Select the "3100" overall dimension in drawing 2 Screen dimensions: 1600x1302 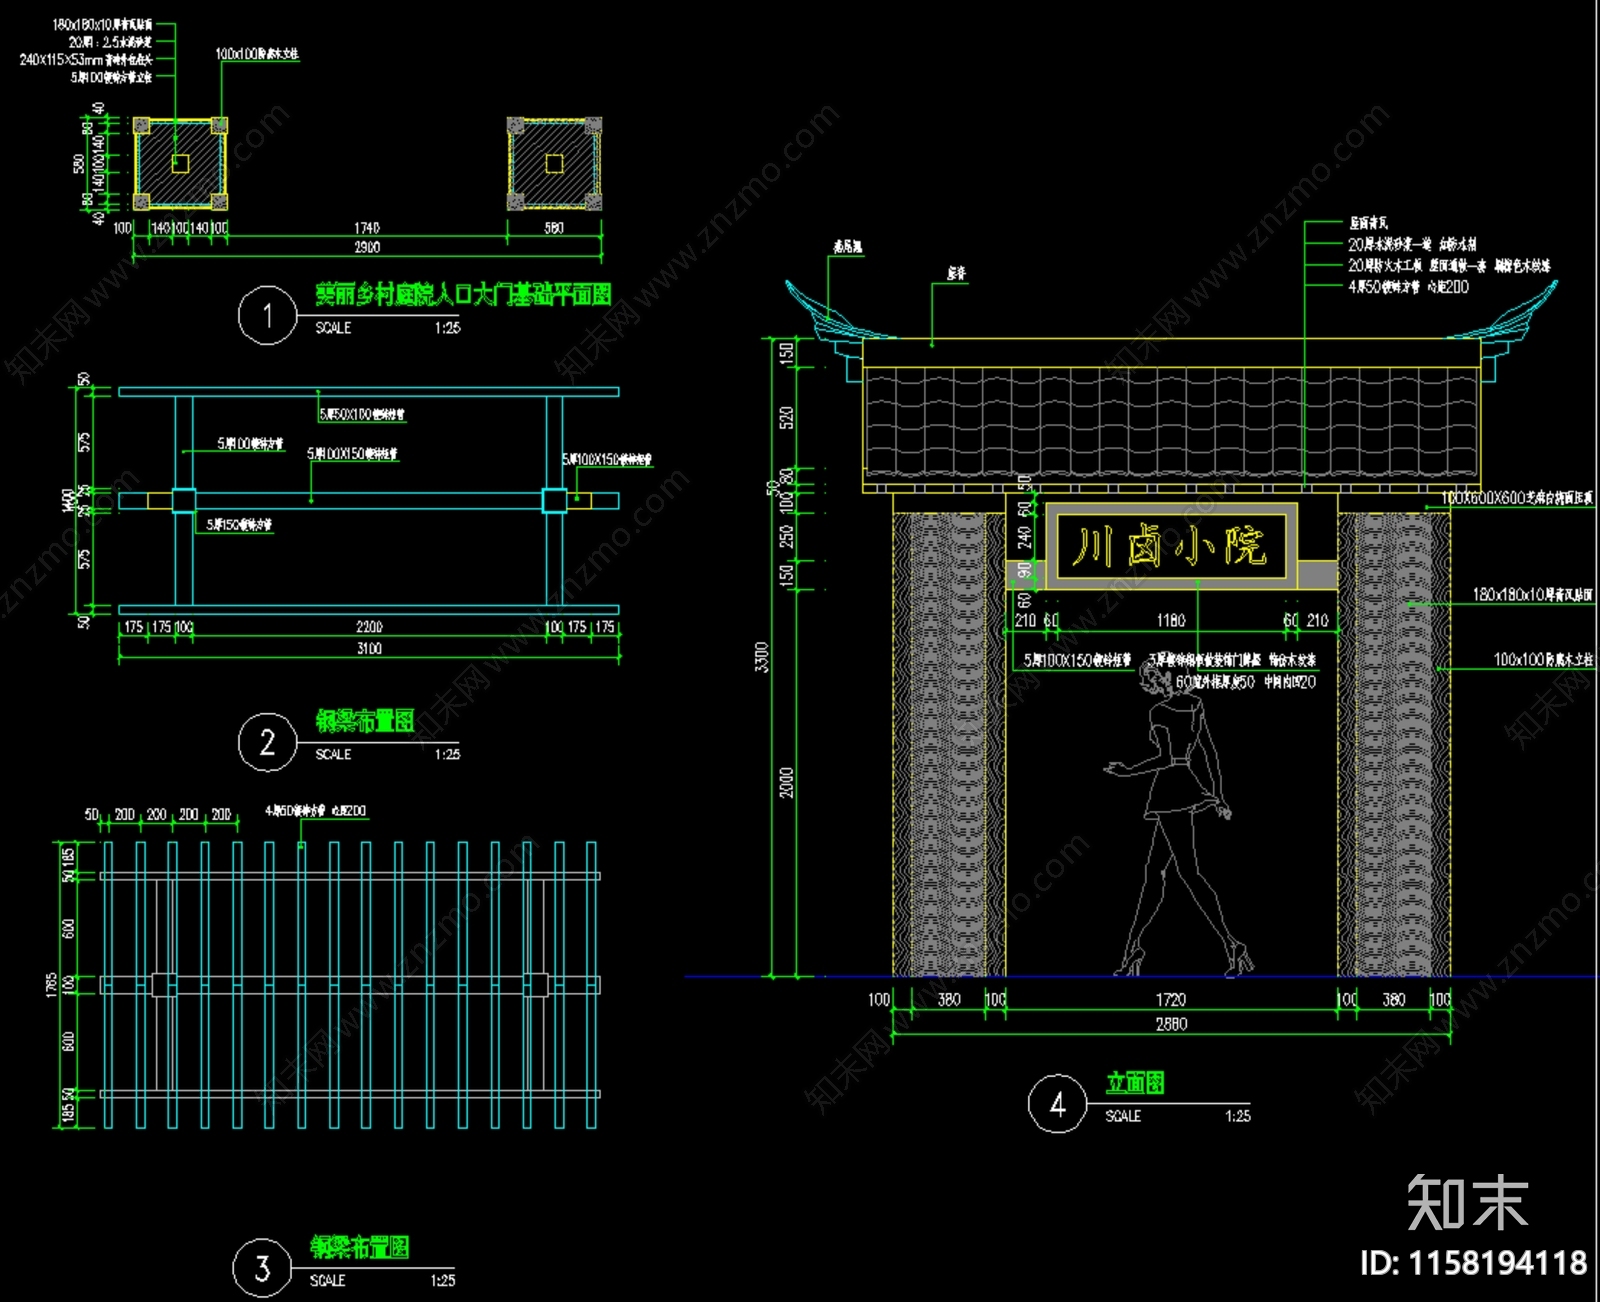369,648
